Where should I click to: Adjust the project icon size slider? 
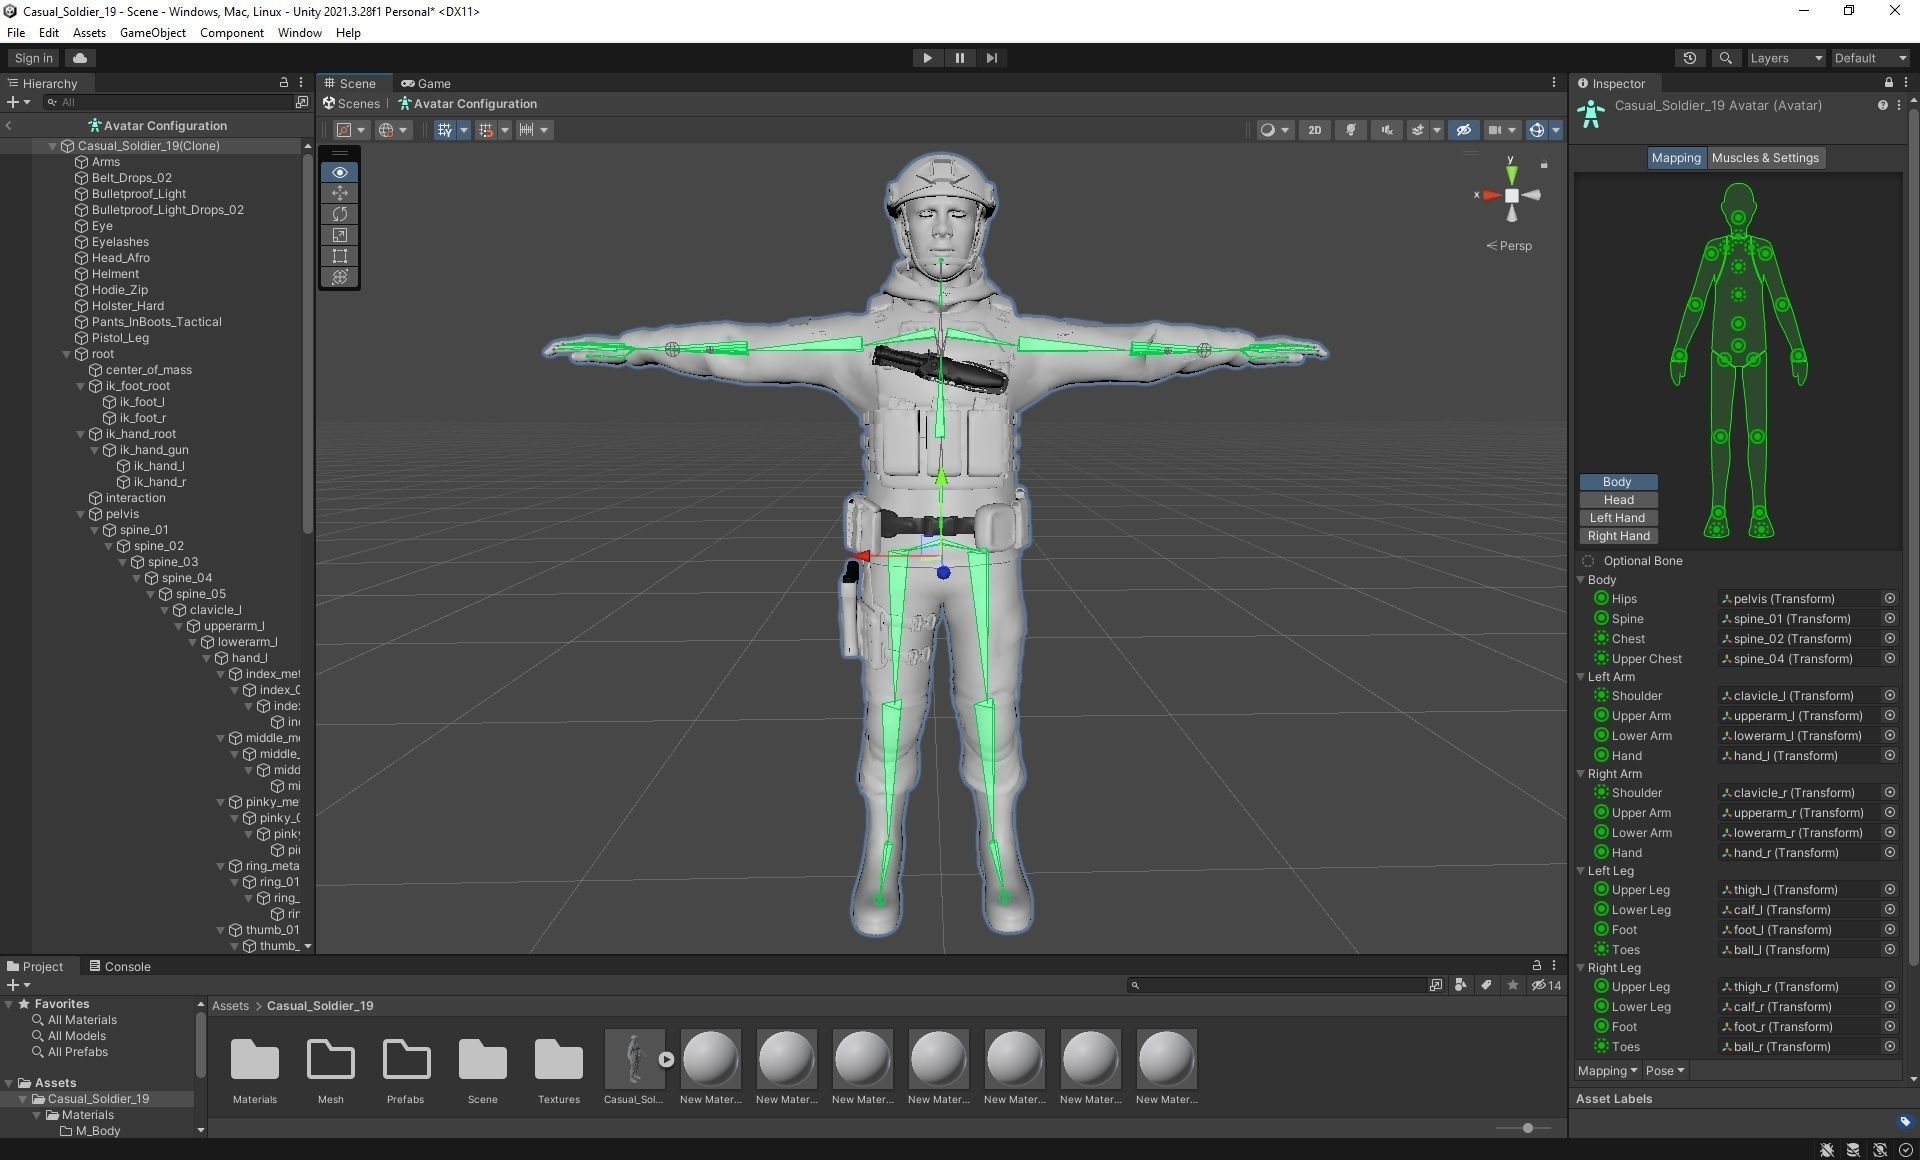click(x=1527, y=1128)
